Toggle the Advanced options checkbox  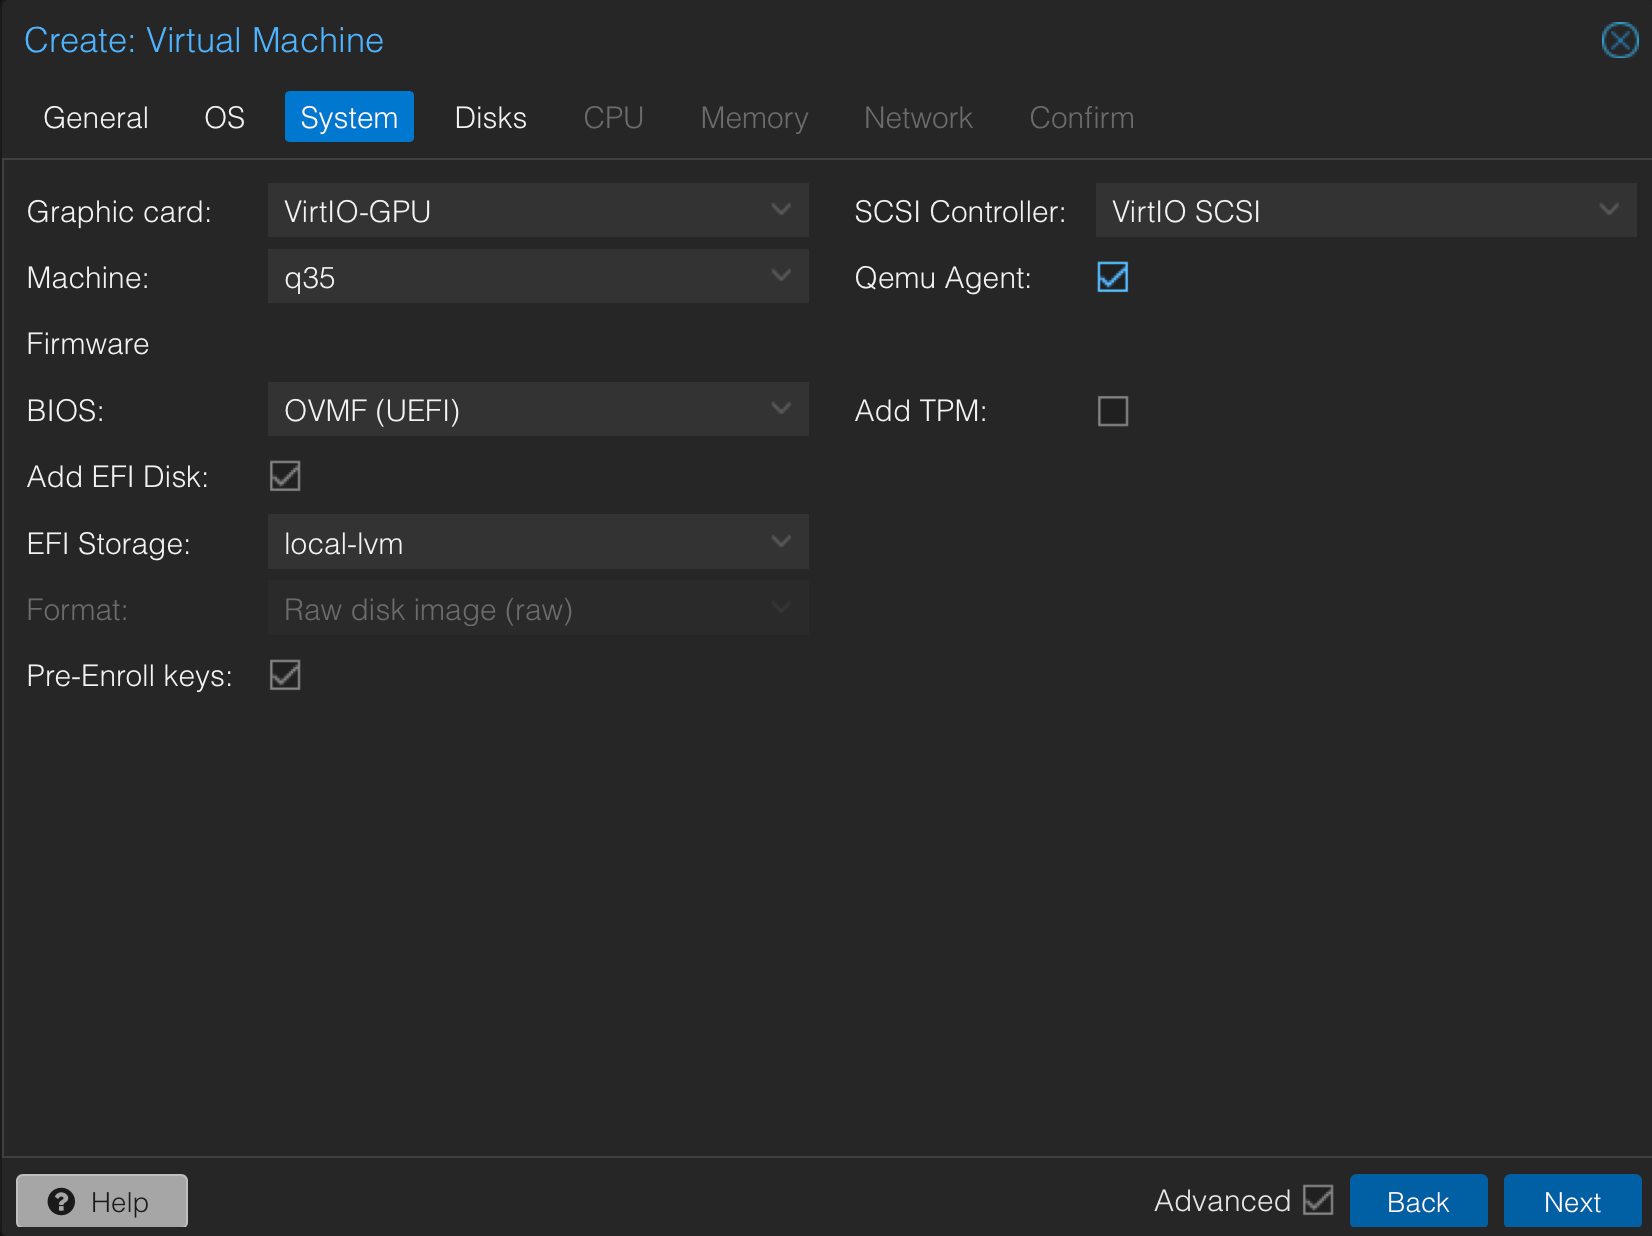pyautogui.click(x=1318, y=1200)
